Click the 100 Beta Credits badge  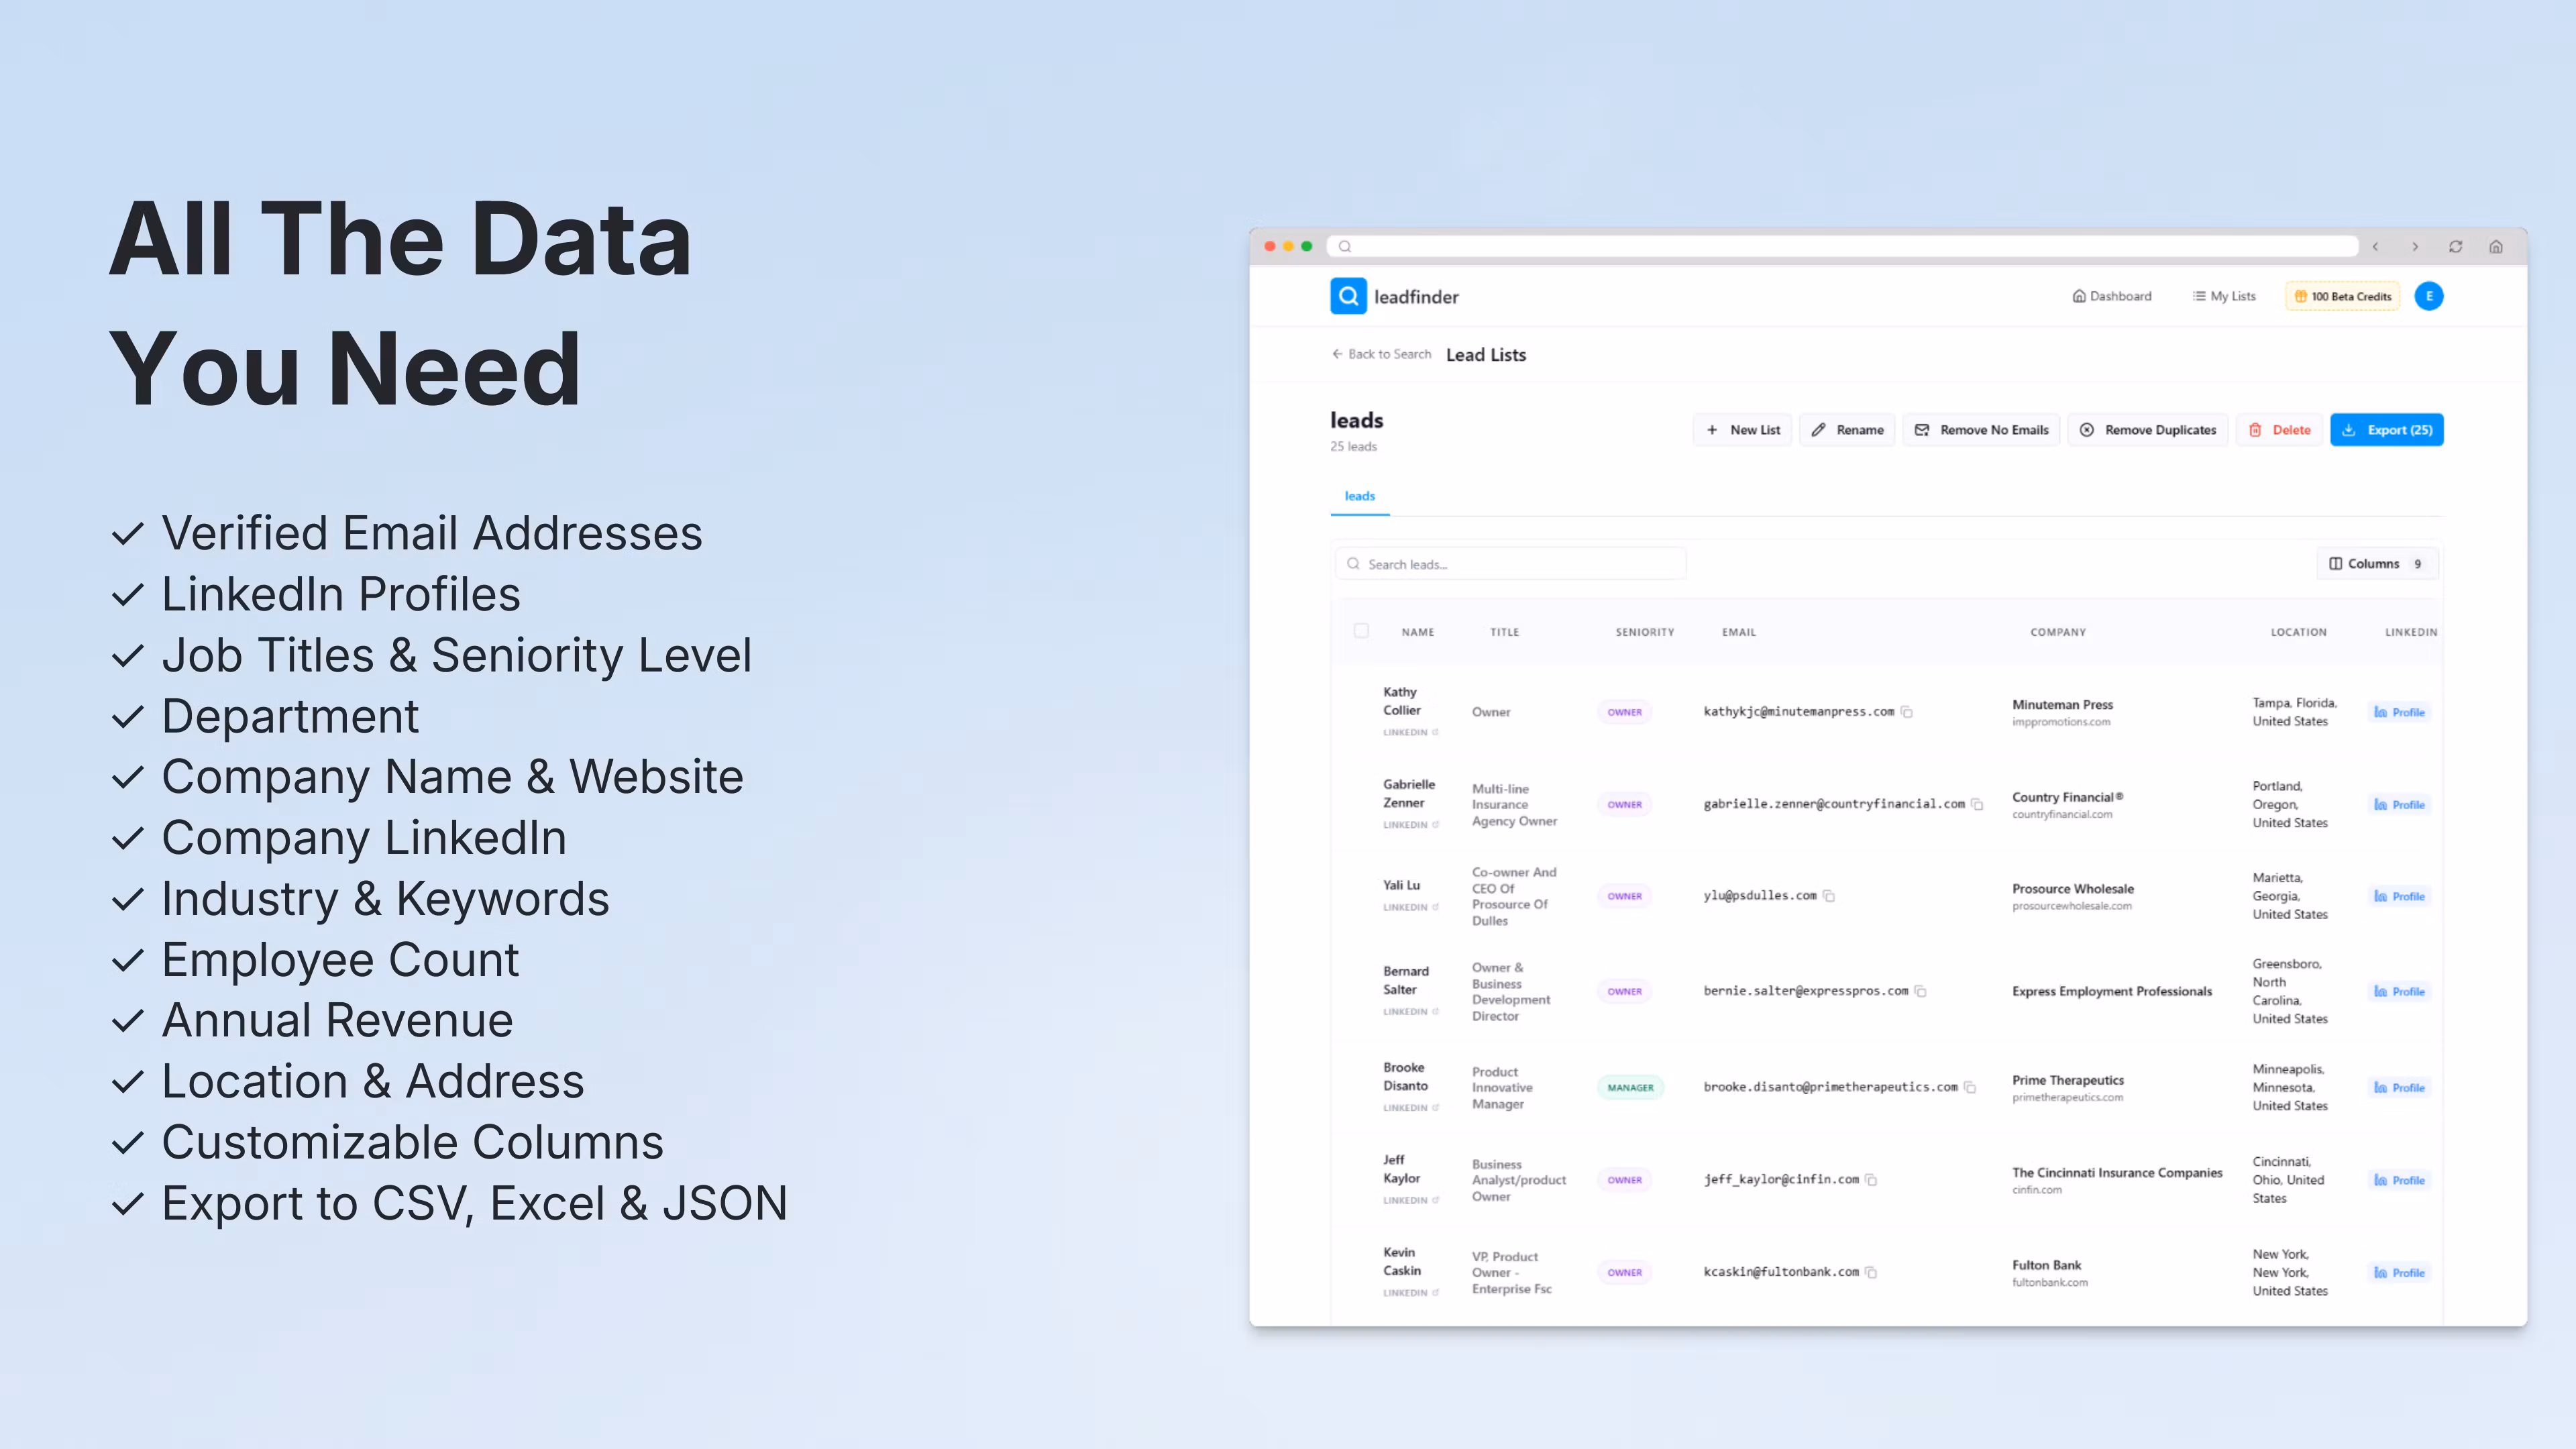2342,296
